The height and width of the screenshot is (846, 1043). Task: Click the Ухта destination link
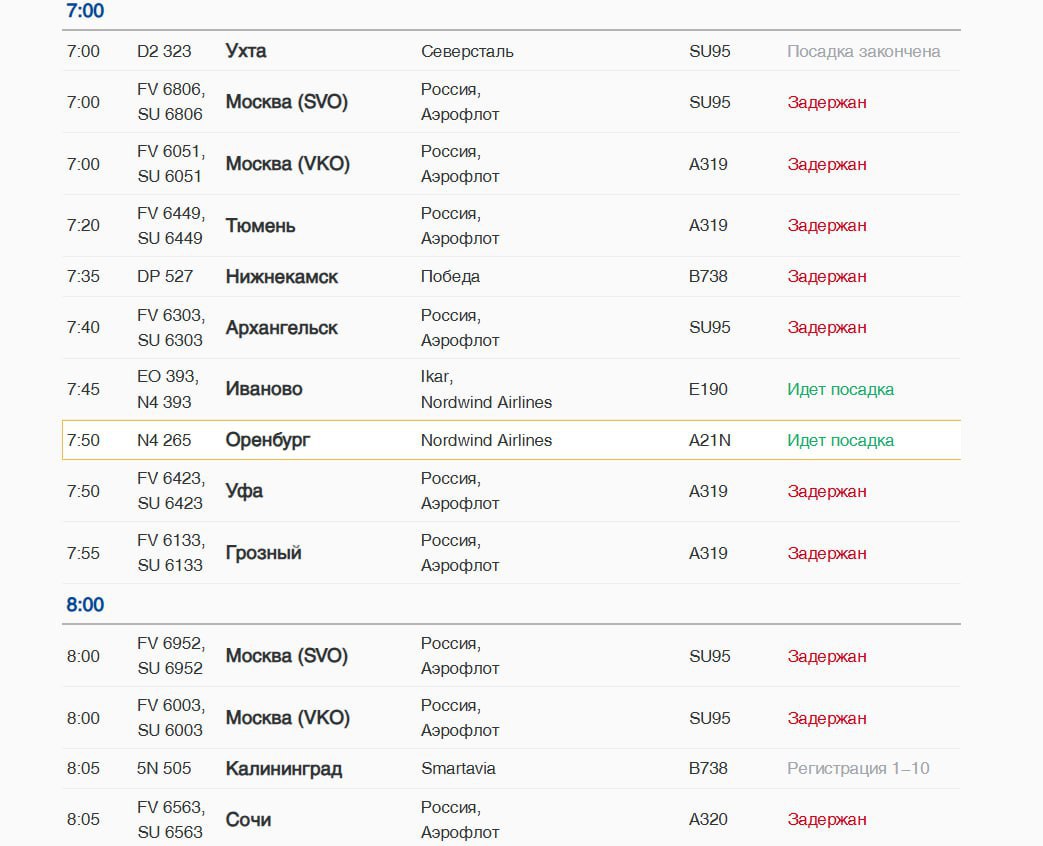coord(246,51)
